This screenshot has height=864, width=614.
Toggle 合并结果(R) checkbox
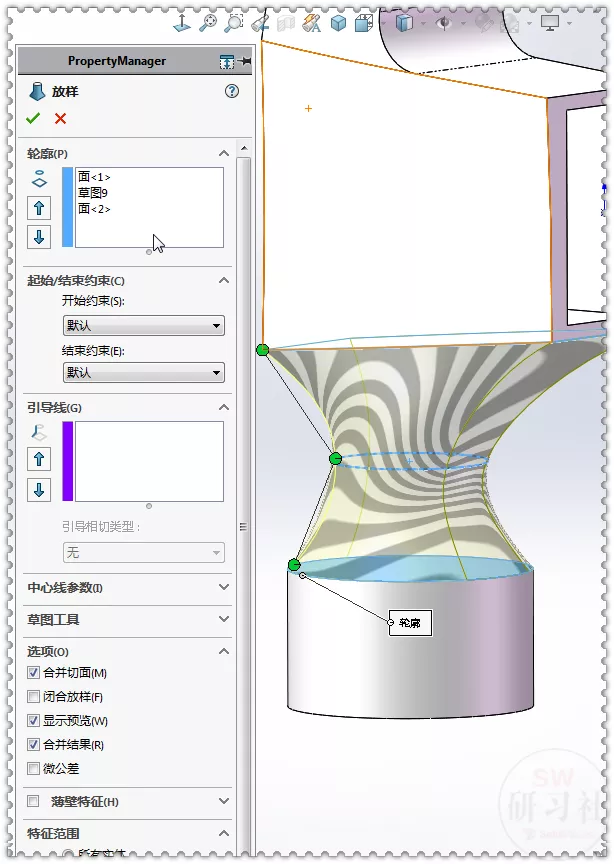(x=34, y=744)
